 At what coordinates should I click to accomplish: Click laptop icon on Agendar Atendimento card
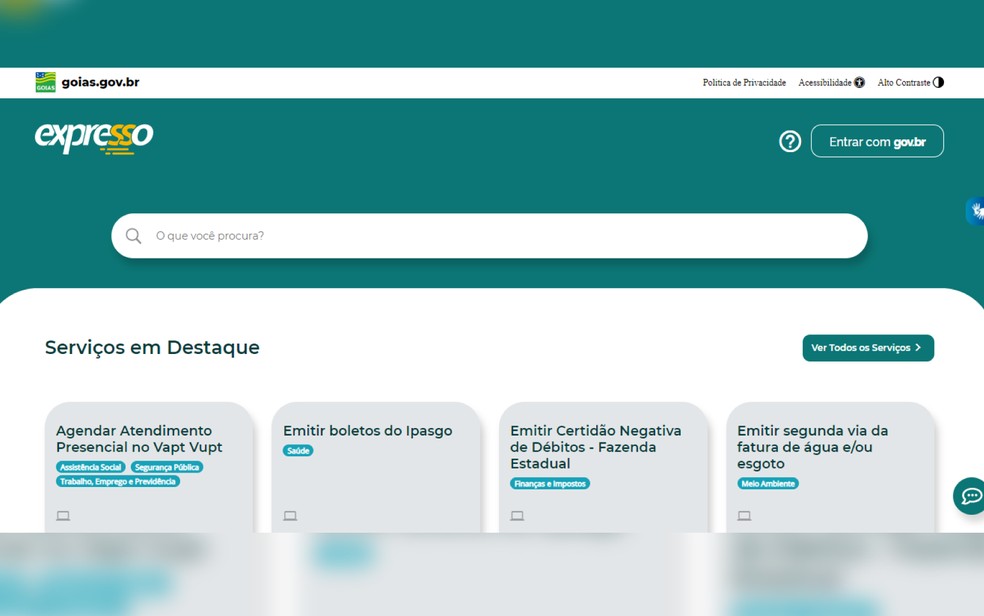(x=63, y=516)
